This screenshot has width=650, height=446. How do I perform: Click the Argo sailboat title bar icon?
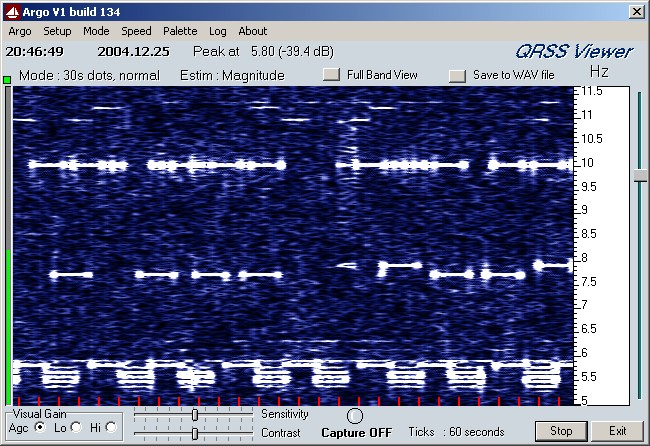(12, 12)
